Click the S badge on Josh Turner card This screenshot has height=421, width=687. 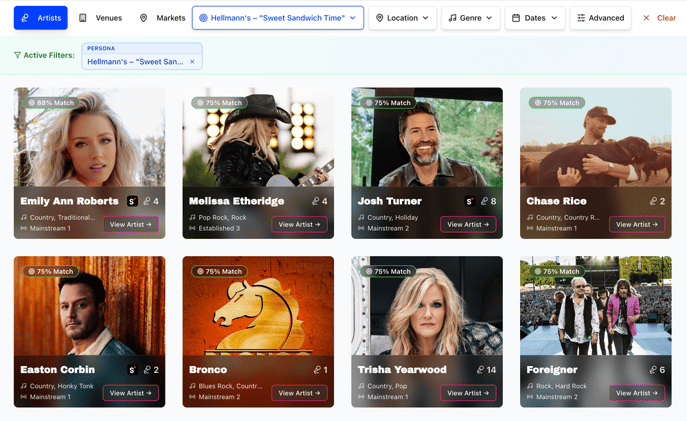(470, 201)
